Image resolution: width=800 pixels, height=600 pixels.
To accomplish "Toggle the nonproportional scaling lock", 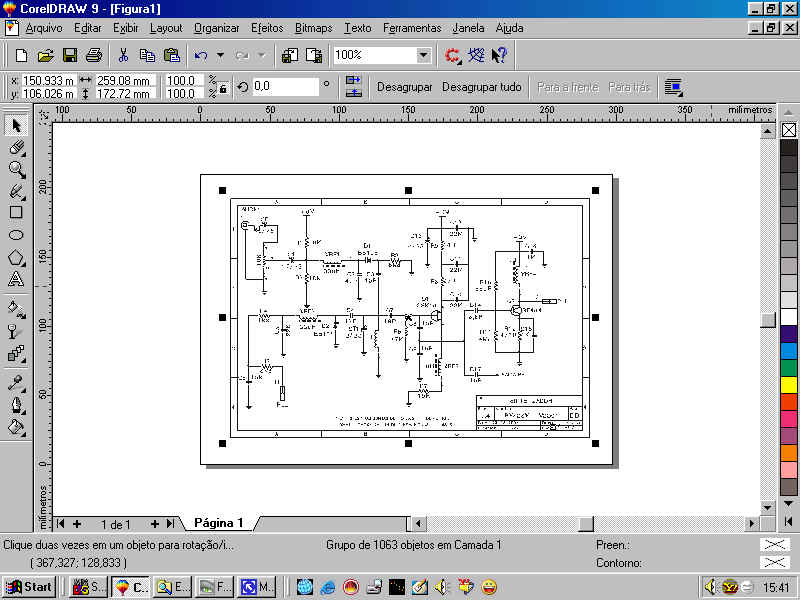I will (223, 88).
